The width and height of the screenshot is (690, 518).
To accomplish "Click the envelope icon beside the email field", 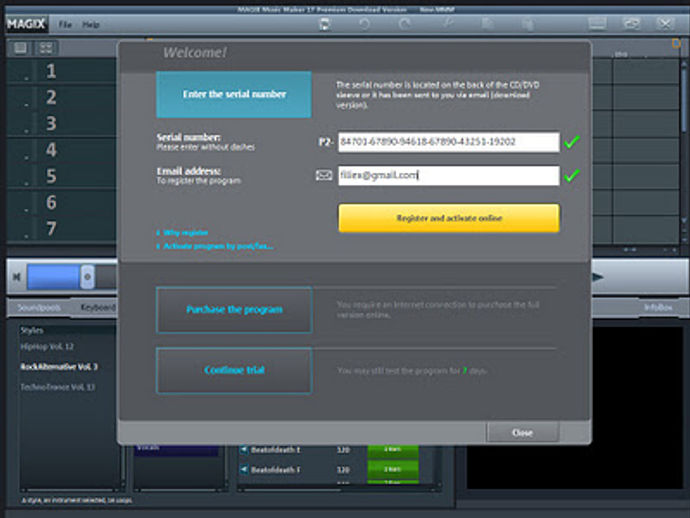I will (x=324, y=176).
